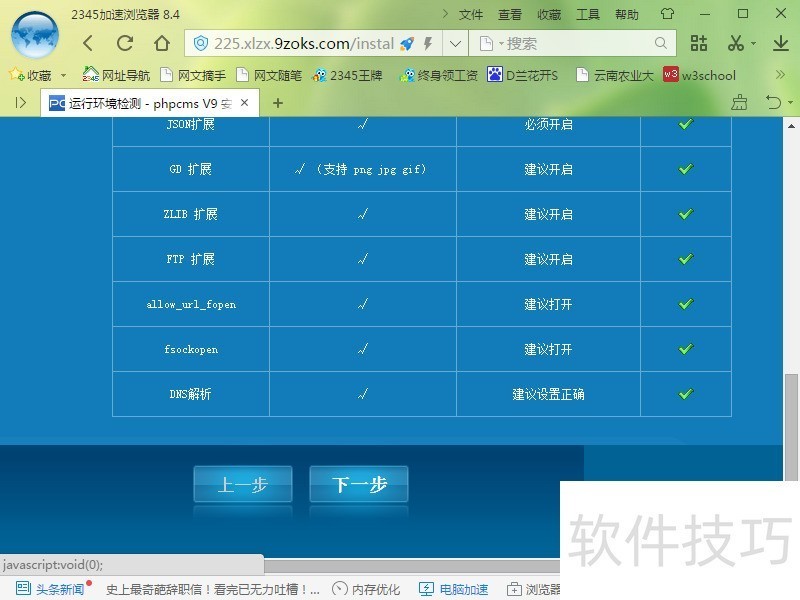The image size is (800, 600).
Task: Expand the address bar history dropdown
Action: click(455, 44)
